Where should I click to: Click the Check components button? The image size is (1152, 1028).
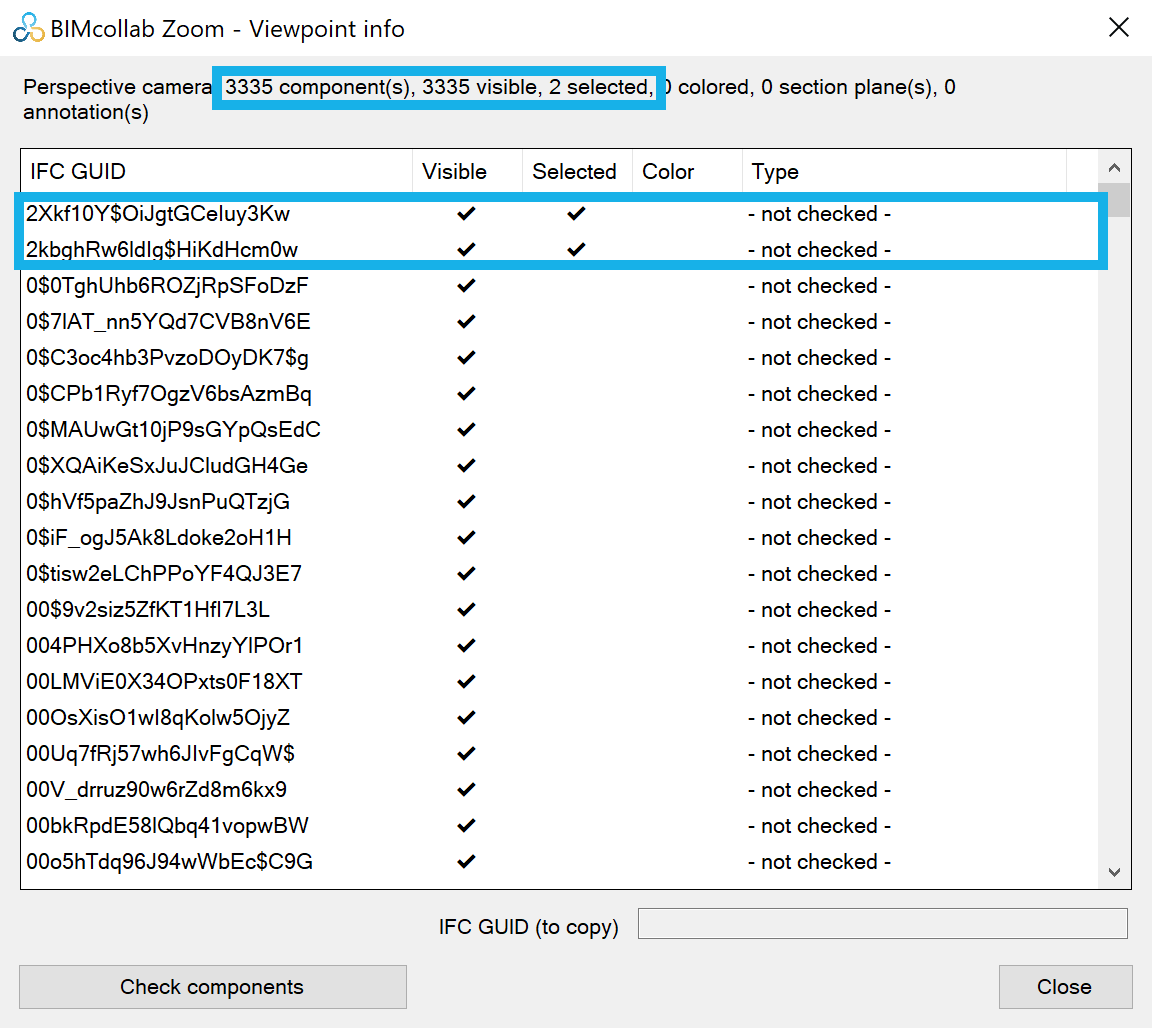tap(212, 987)
